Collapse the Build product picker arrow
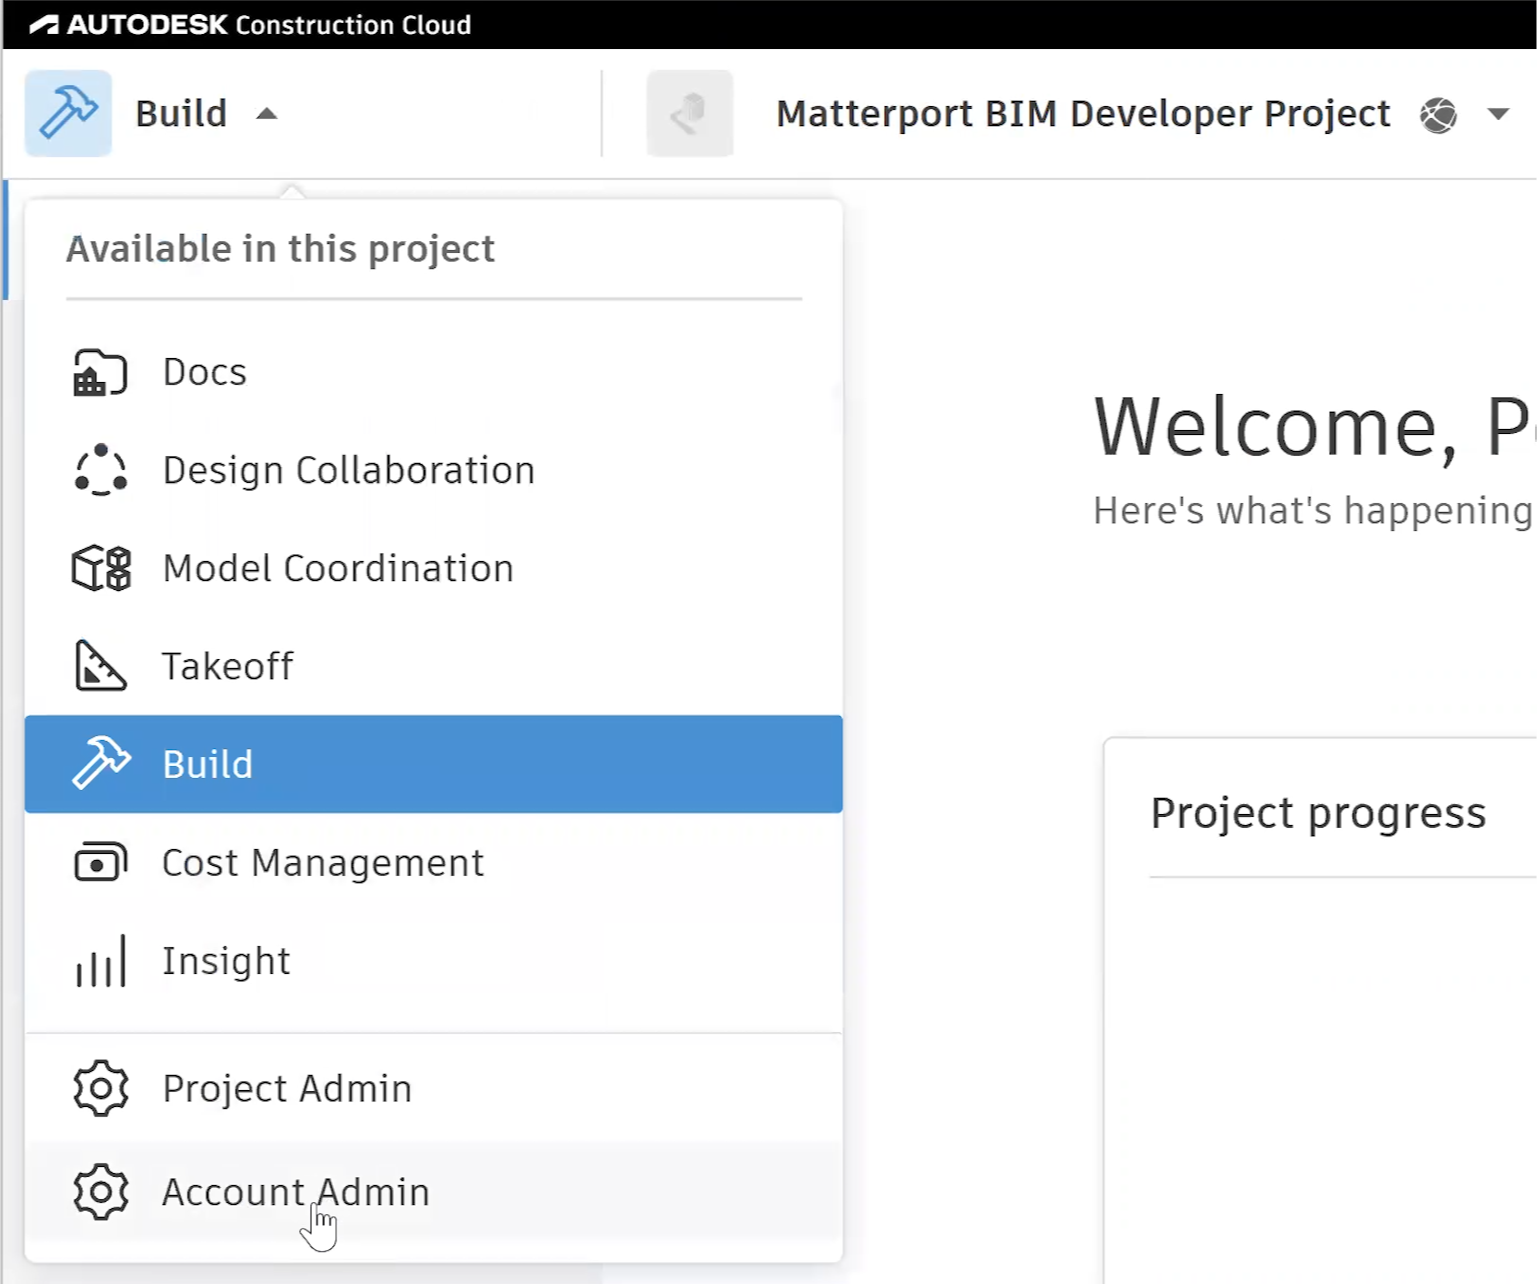 pyautogui.click(x=266, y=114)
